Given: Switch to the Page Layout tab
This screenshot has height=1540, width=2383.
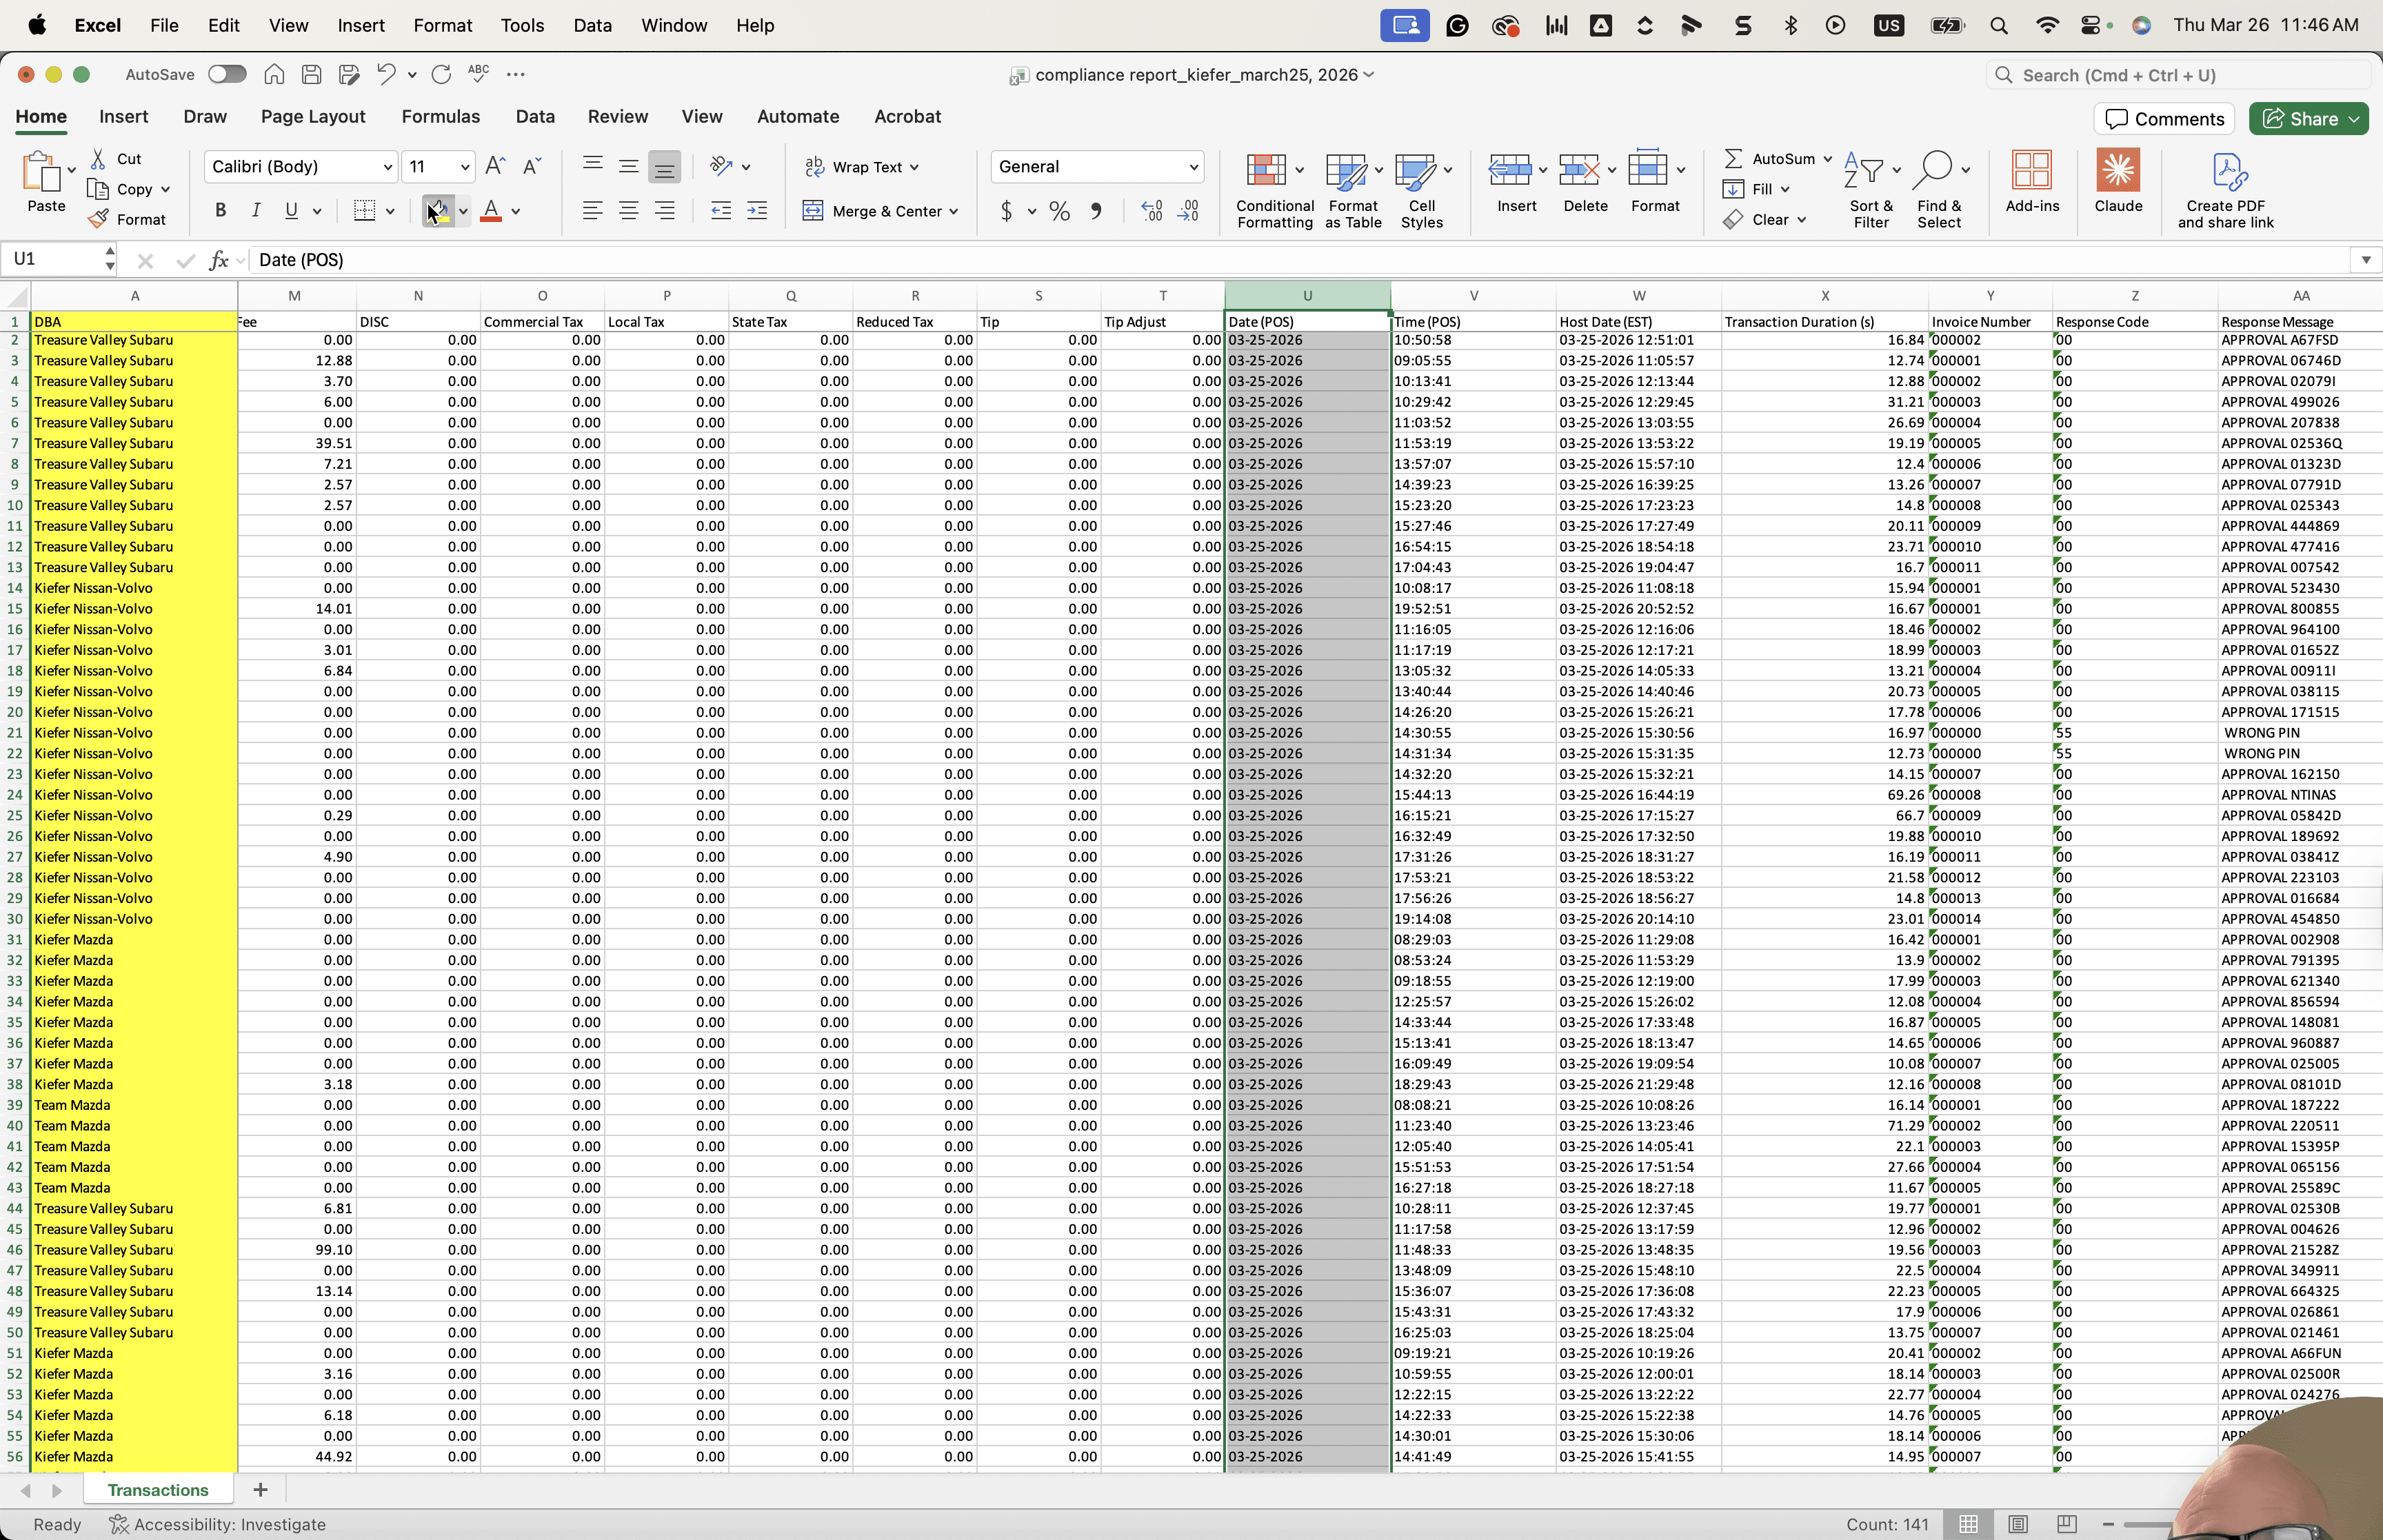Looking at the screenshot, I should (313, 116).
